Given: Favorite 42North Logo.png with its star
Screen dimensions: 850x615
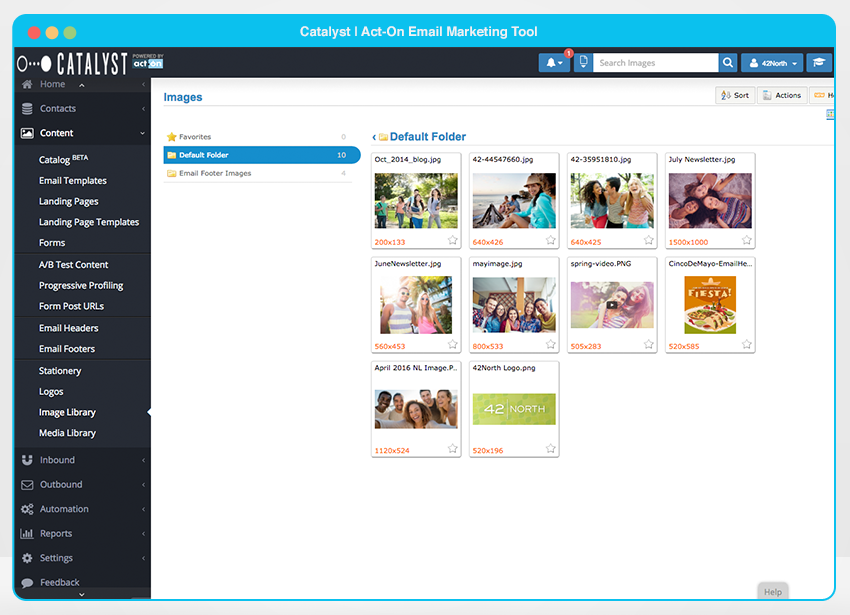Looking at the screenshot, I should click(x=551, y=448).
